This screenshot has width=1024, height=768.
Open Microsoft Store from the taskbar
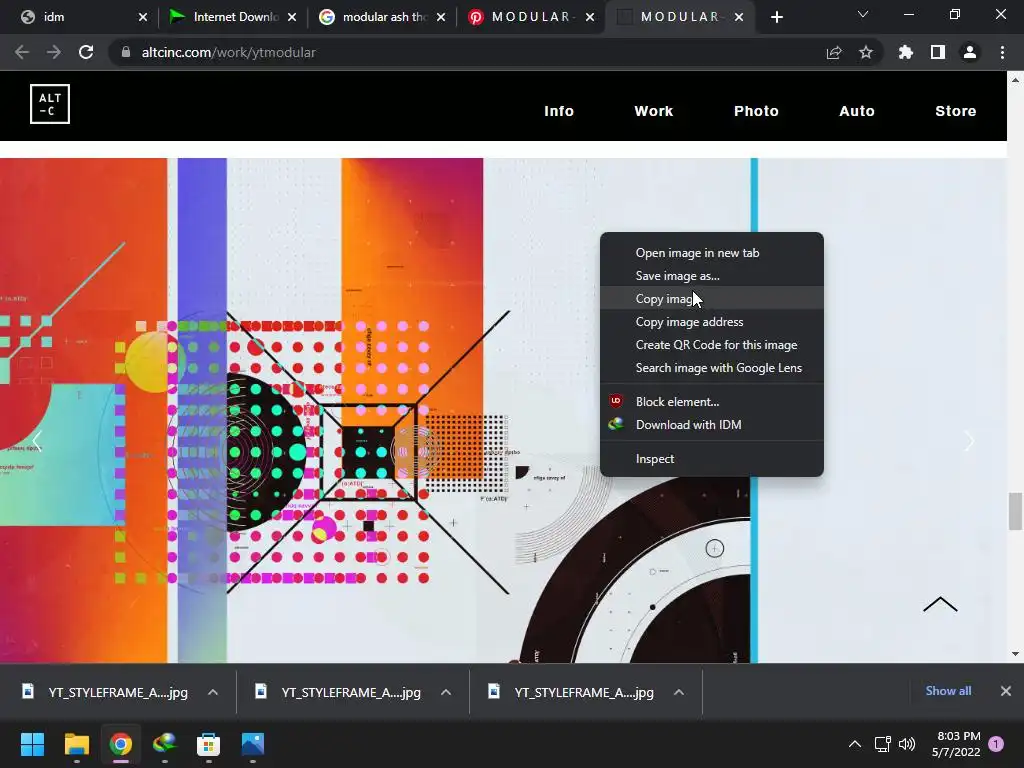click(208, 744)
